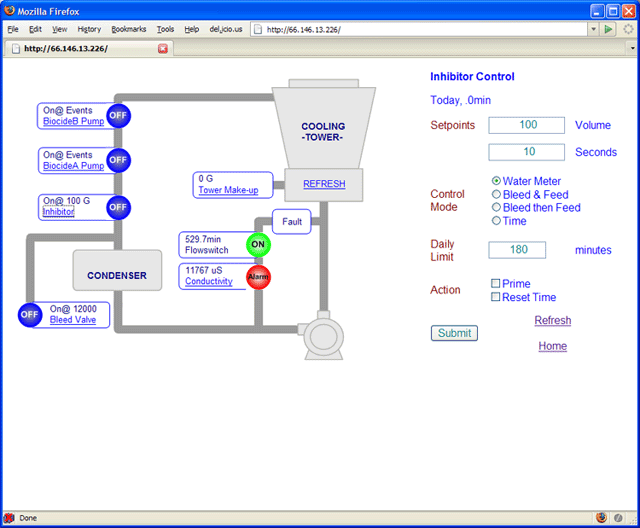The width and height of the screenshot is (640, 528).
Task: Enable the Prime checkbox
Action: 496,284
